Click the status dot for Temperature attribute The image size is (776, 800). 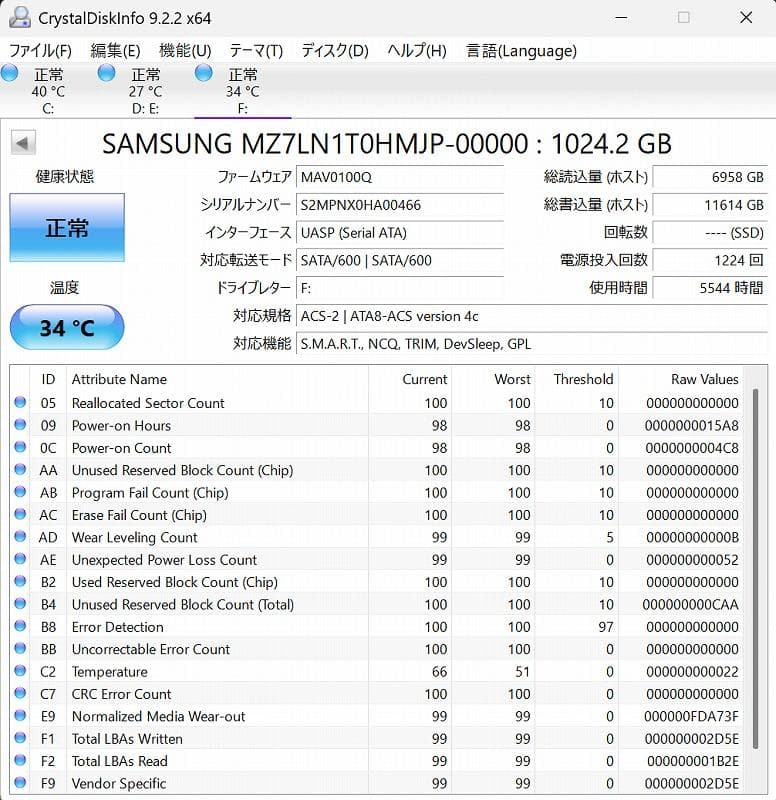click(20, 670)
